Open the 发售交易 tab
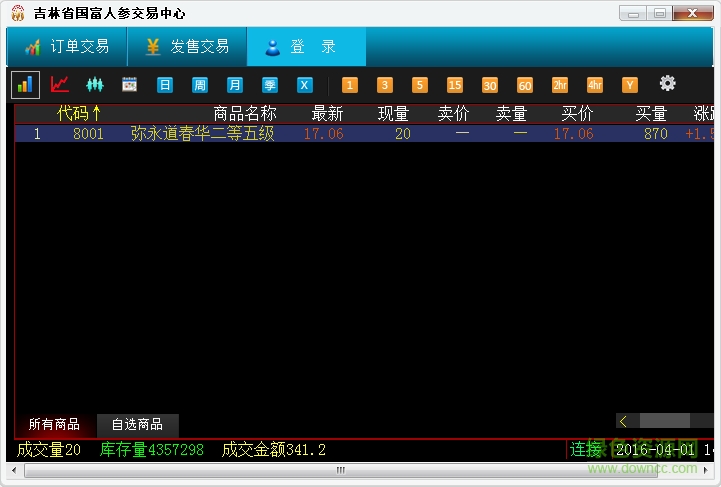The image size is (721, 487). point(187,47)
